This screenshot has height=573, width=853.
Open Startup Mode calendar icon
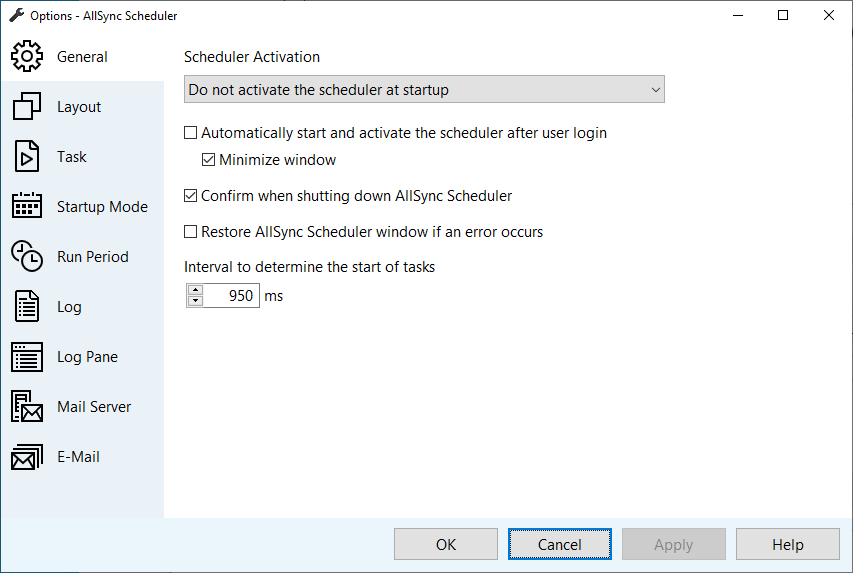coord(27,207)
